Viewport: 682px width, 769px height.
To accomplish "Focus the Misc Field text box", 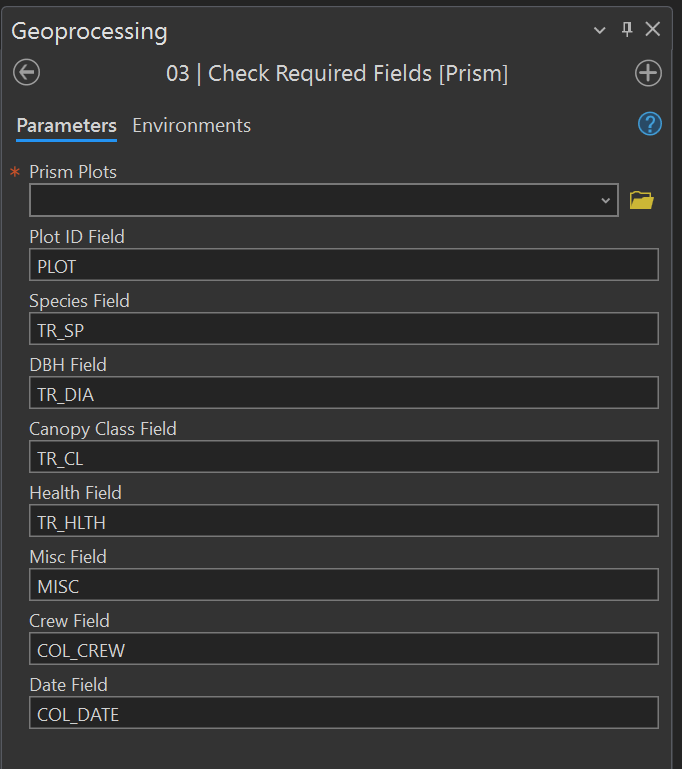I will coord(343,585).
